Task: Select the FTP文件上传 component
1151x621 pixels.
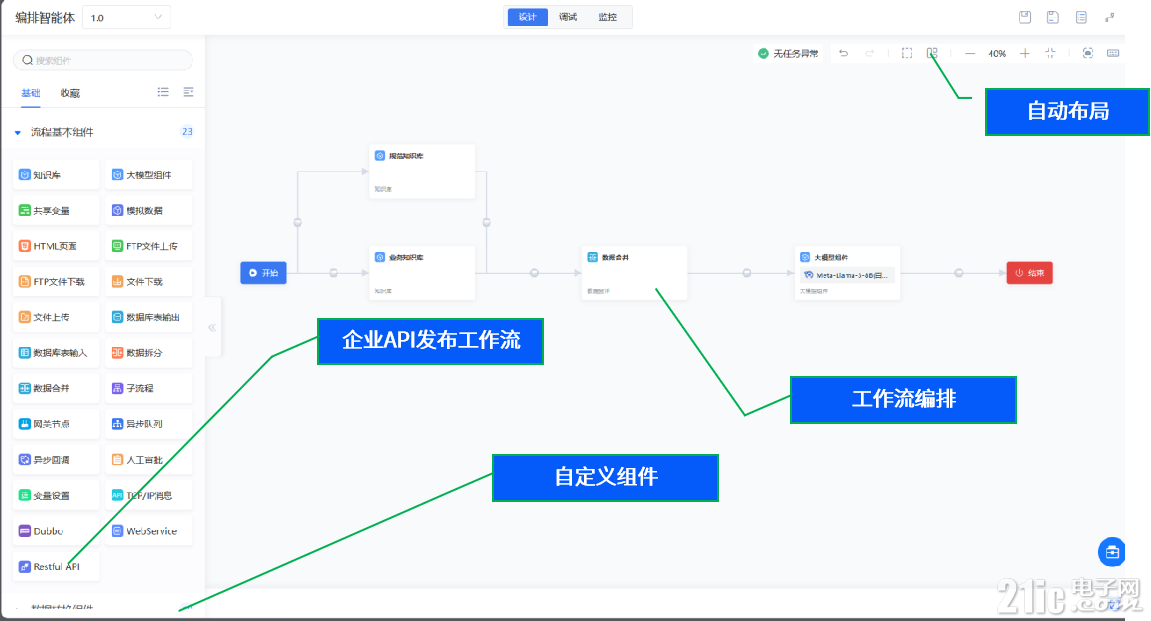Action: coord(149,246)
